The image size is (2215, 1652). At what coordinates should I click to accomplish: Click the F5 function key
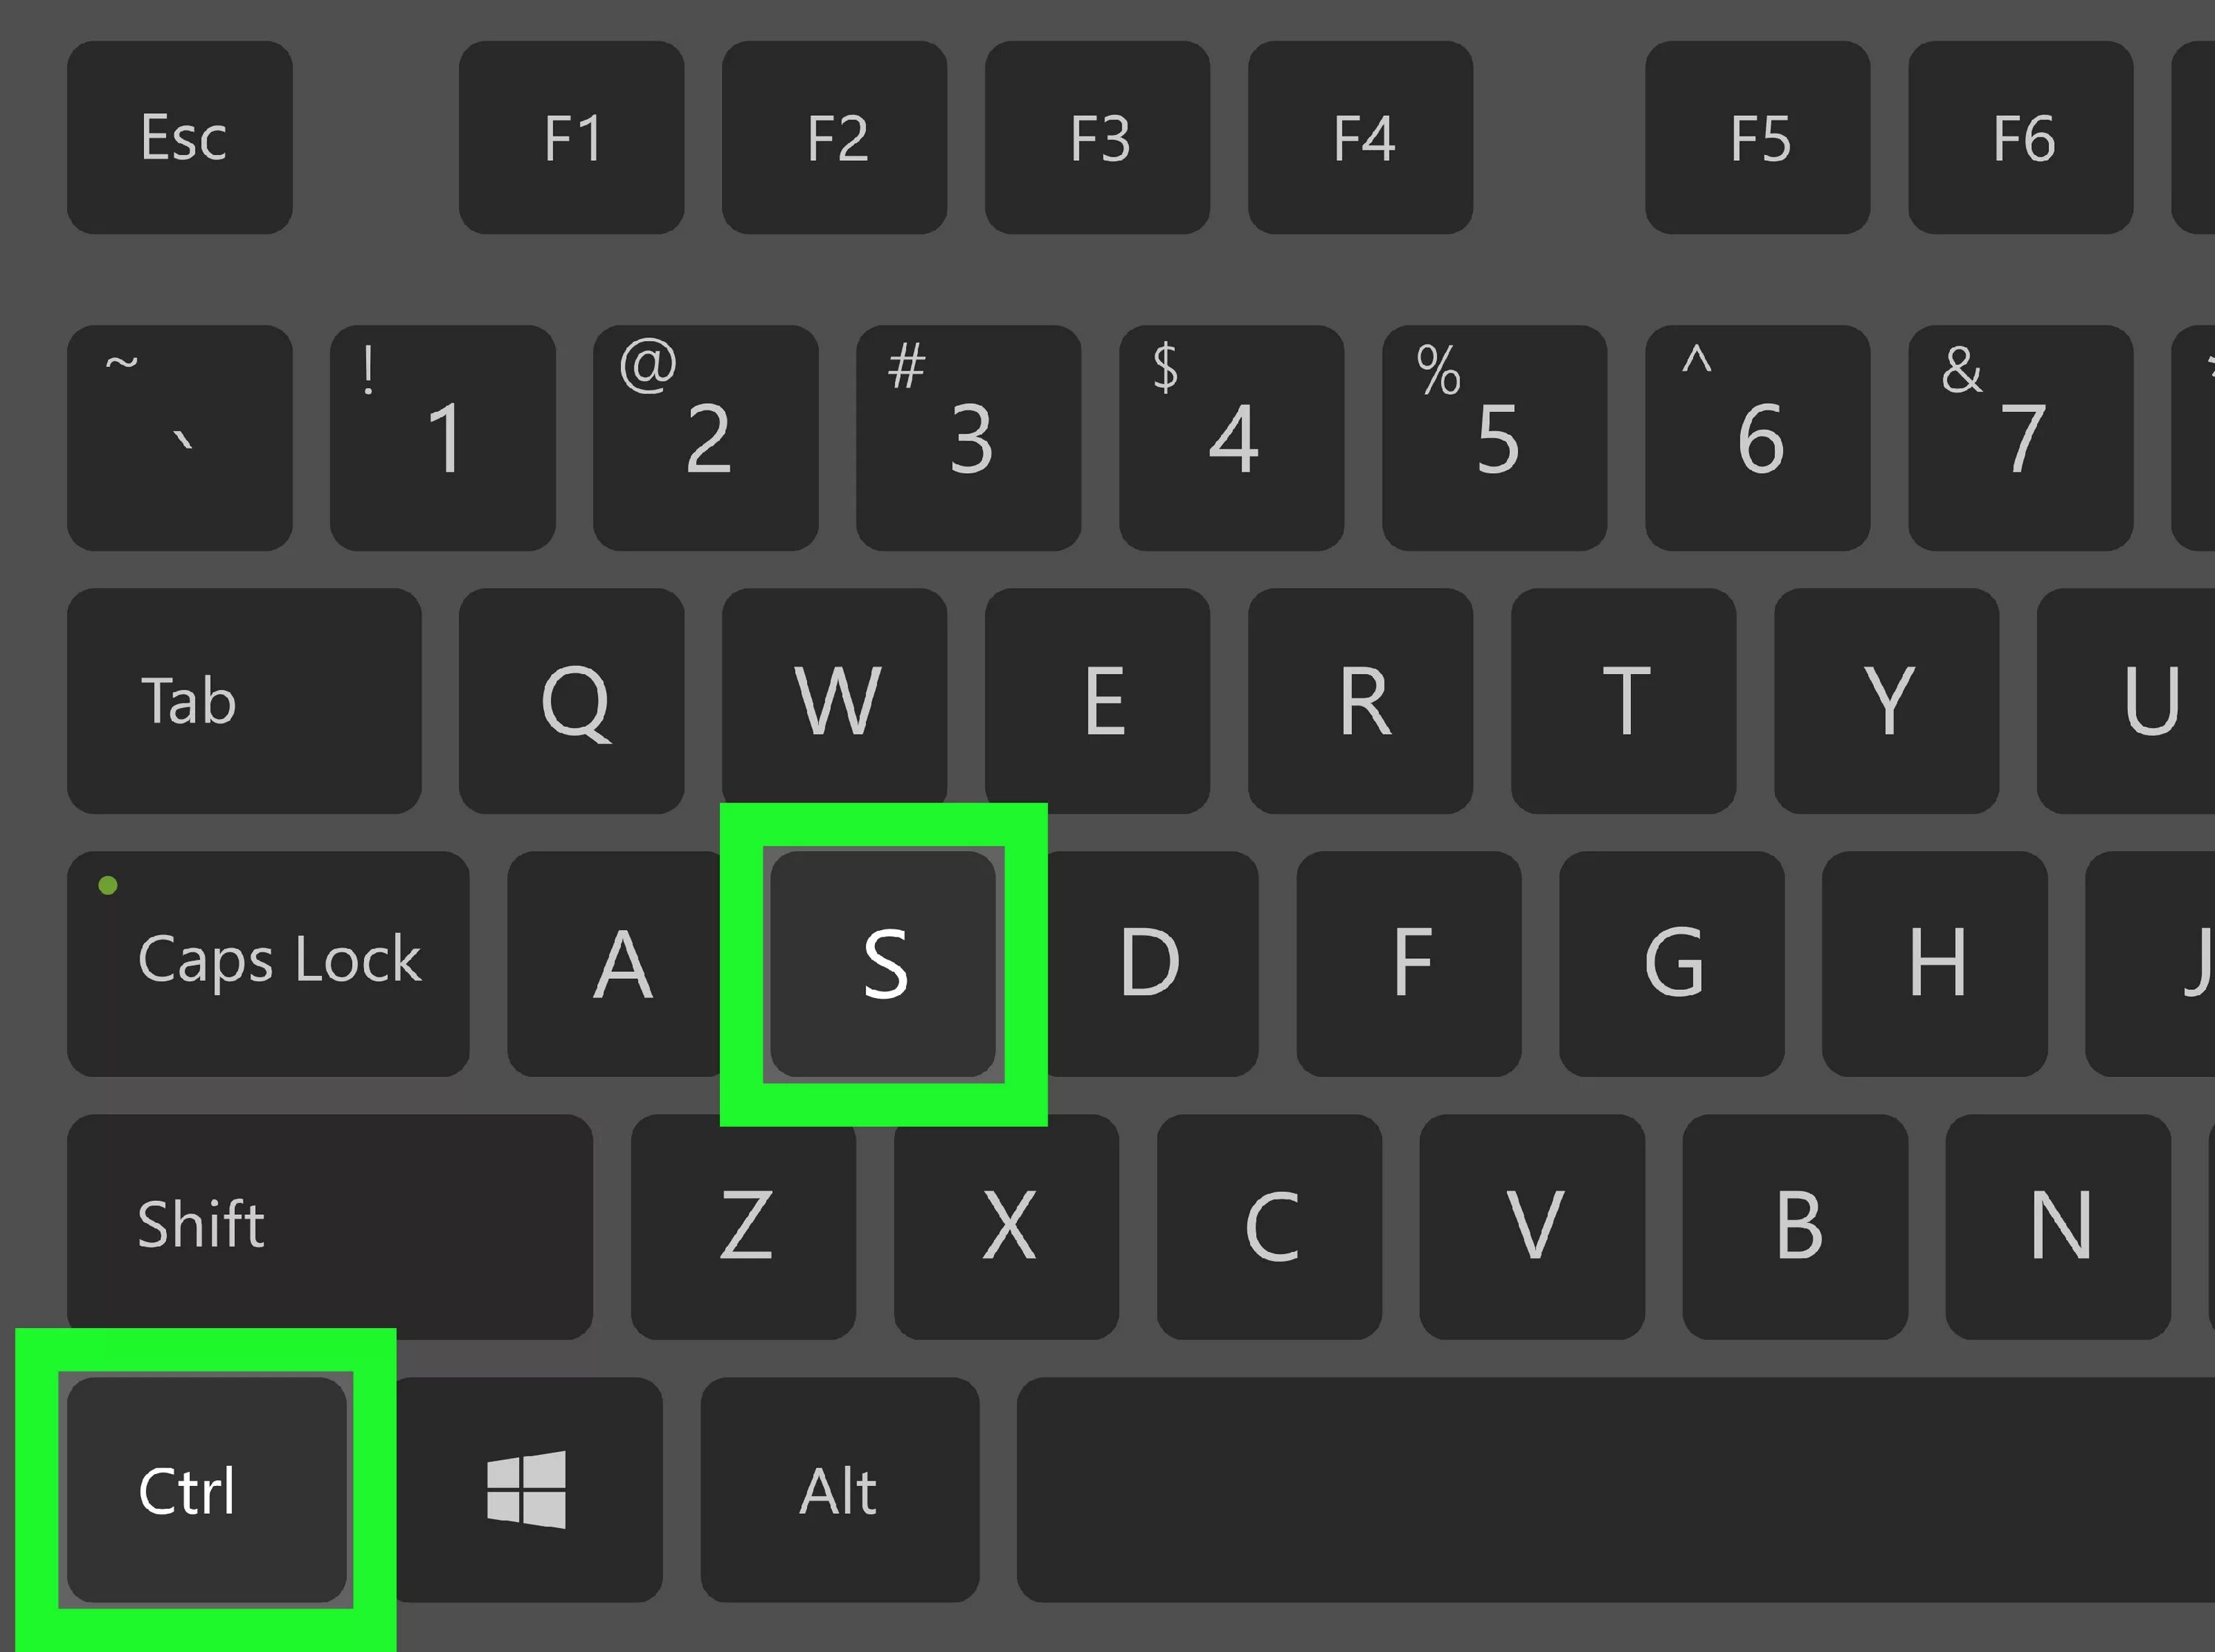tap(1758, 137)
